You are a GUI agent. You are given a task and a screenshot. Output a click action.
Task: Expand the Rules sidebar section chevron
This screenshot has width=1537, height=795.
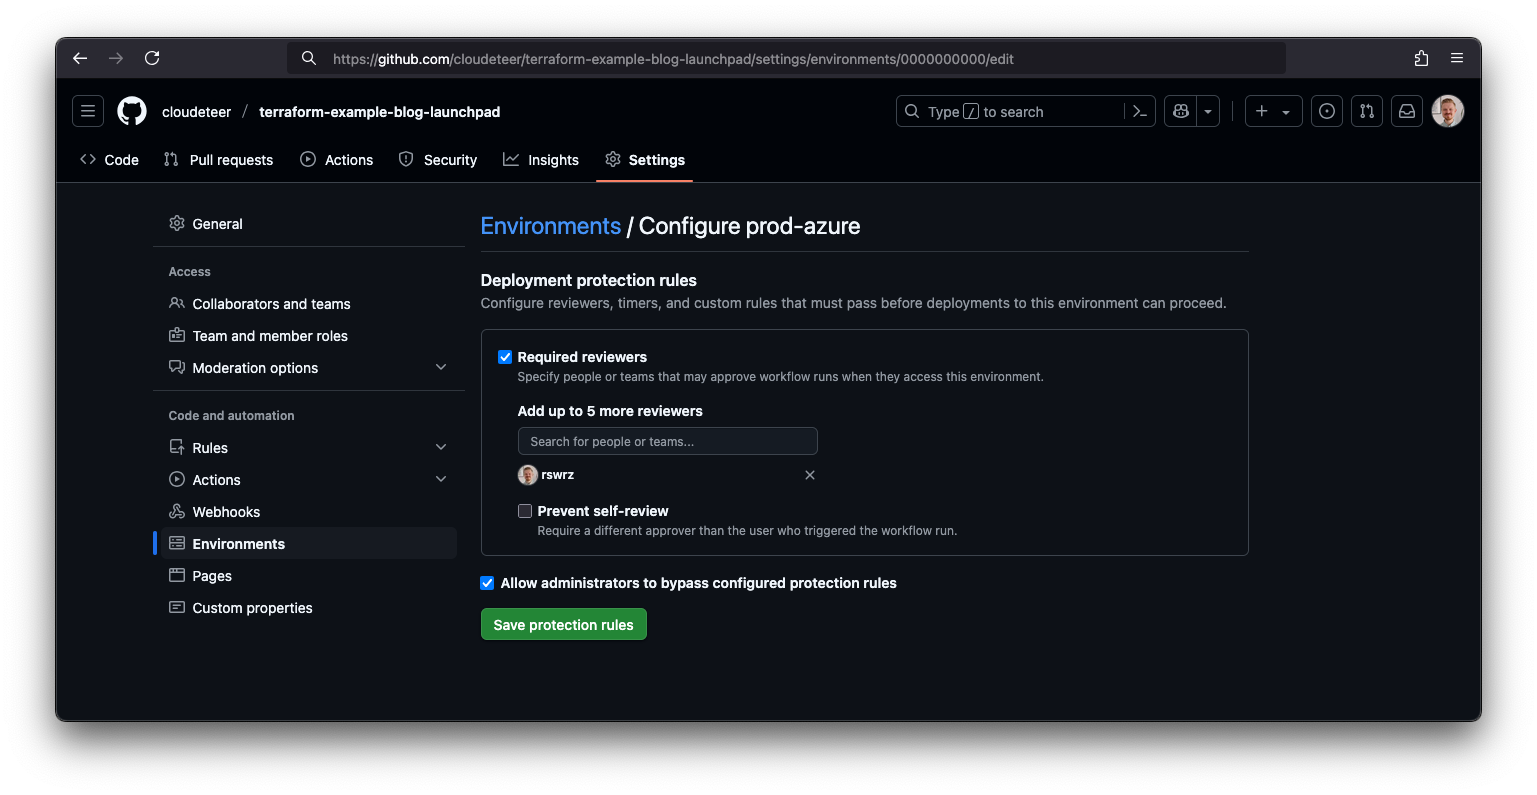[x=441, y=448]
